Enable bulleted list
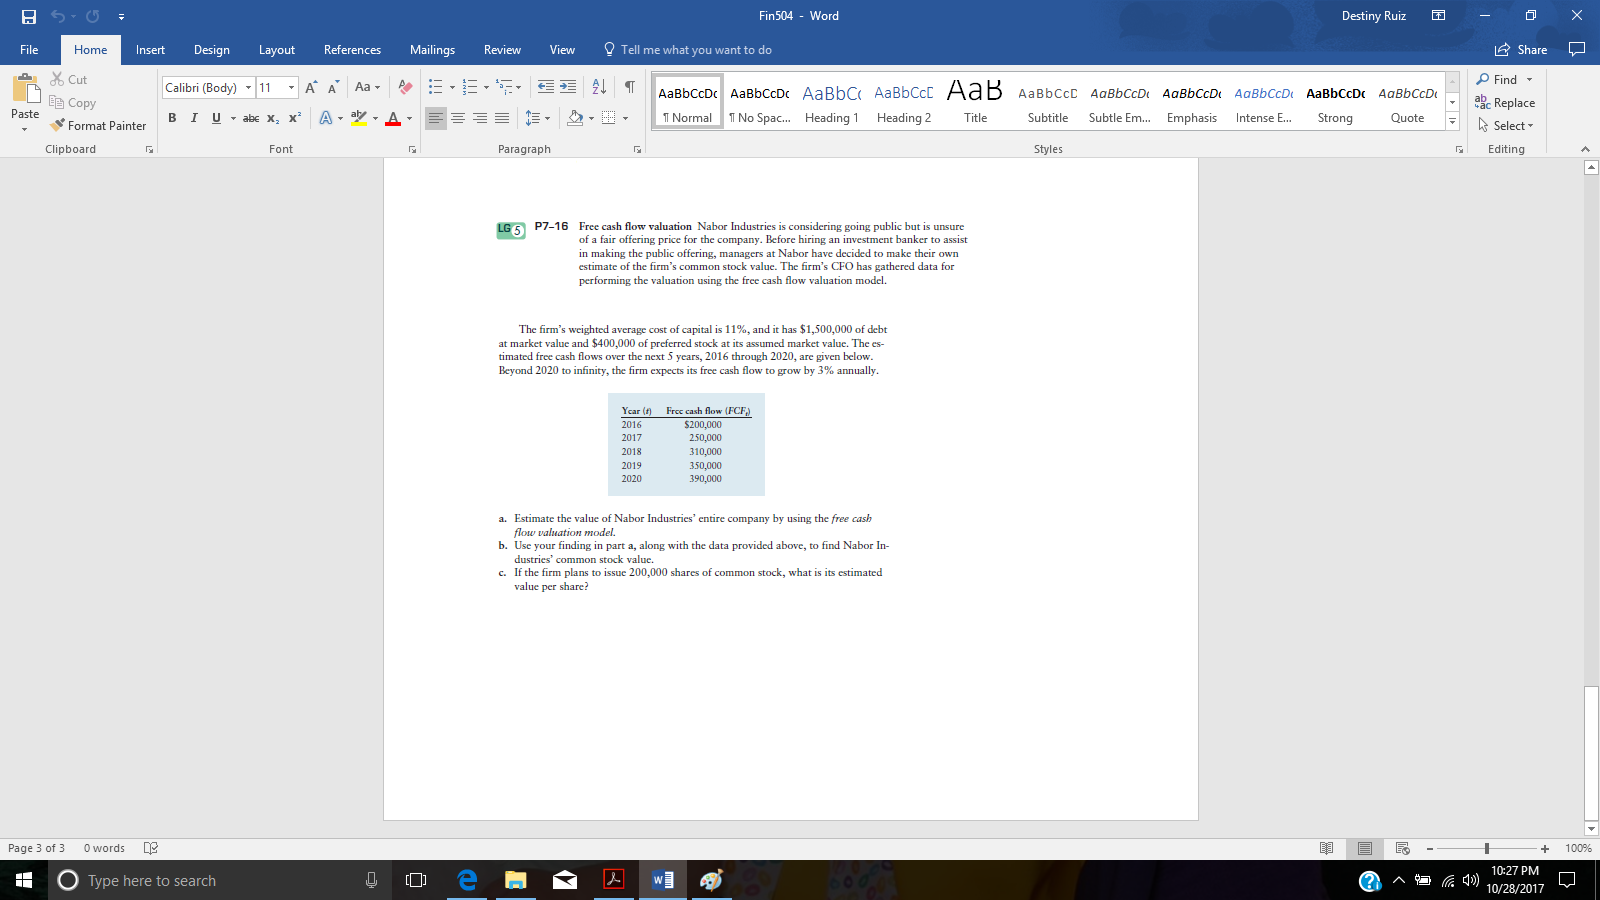This screenshot has width=1600, height=900. pyautogui.click(x=438, y=87)
